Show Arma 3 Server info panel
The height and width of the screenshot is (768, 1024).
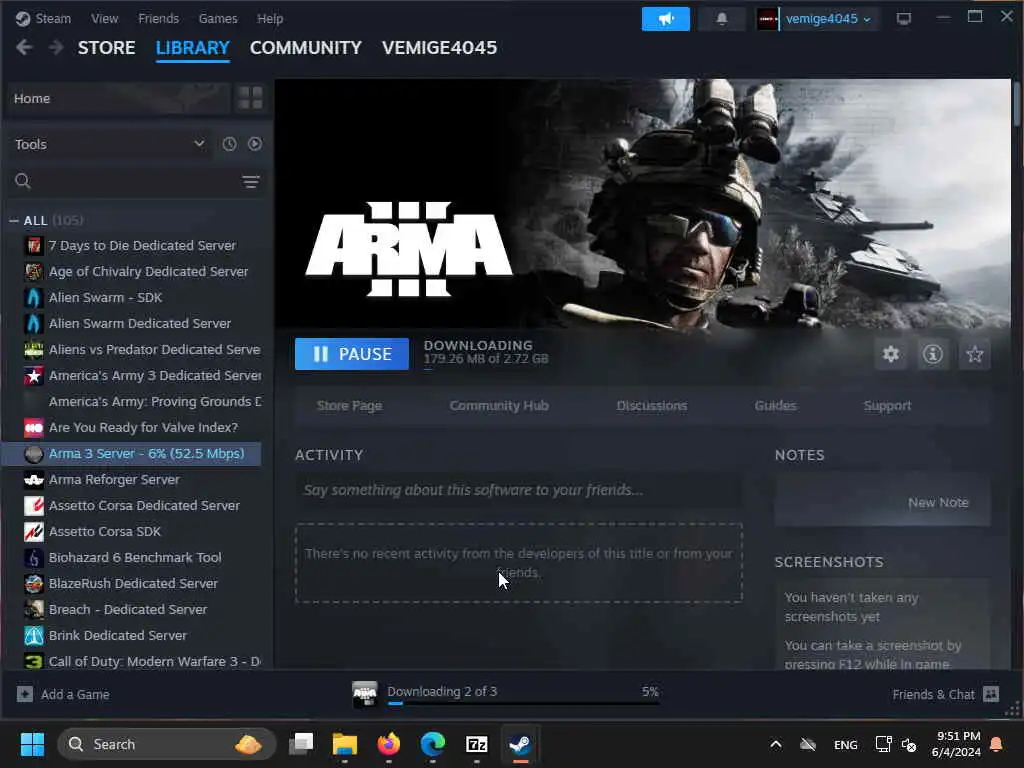[x=933, y=354]
